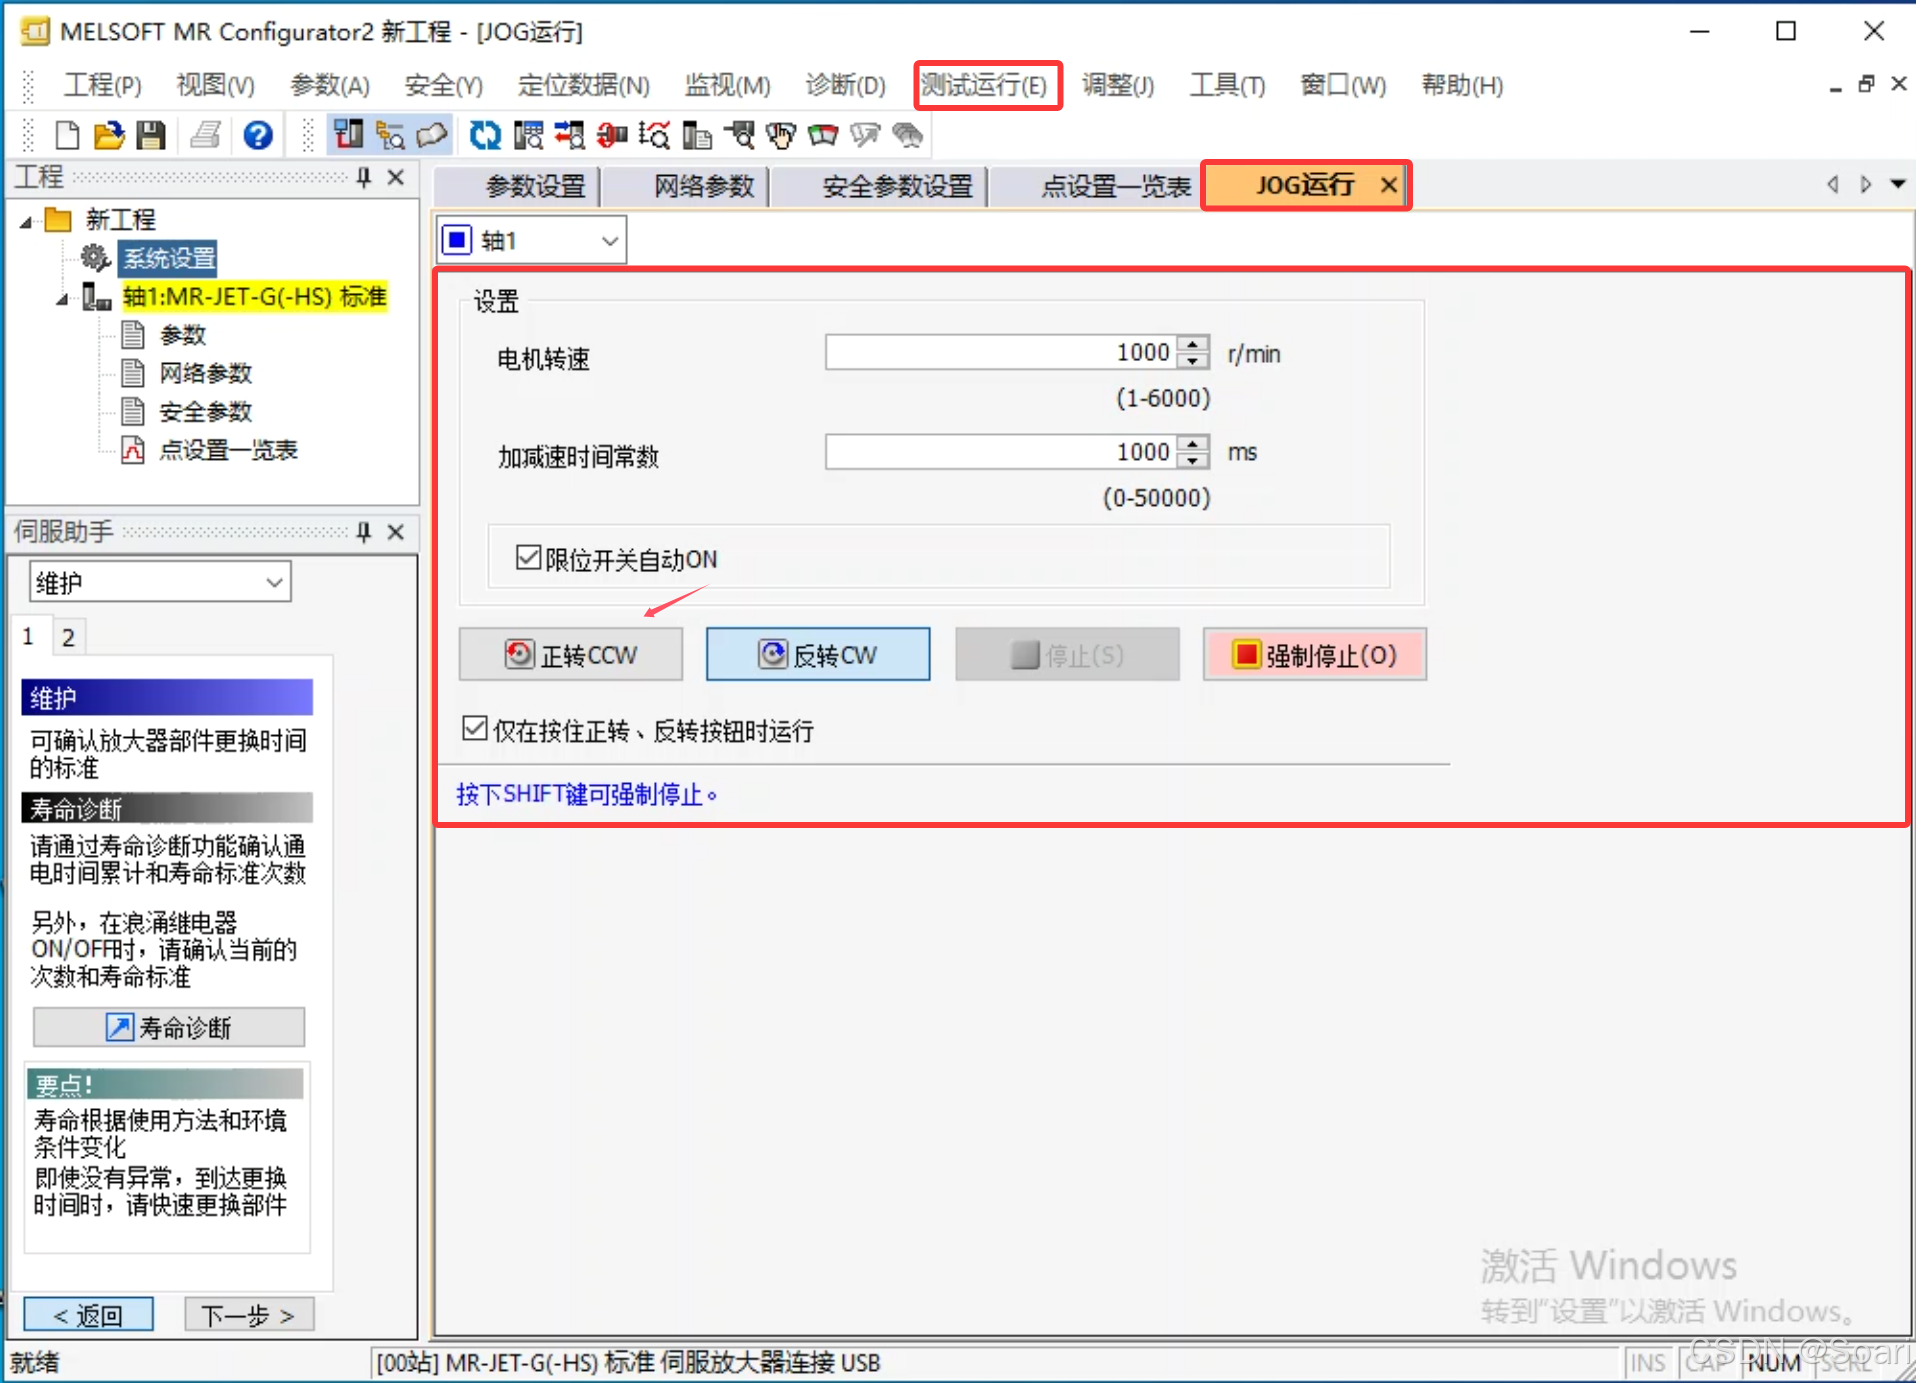Screen dimensions: 1916x1383
Task: Select 系统设置 in project tree
Action: click(168, 258)
